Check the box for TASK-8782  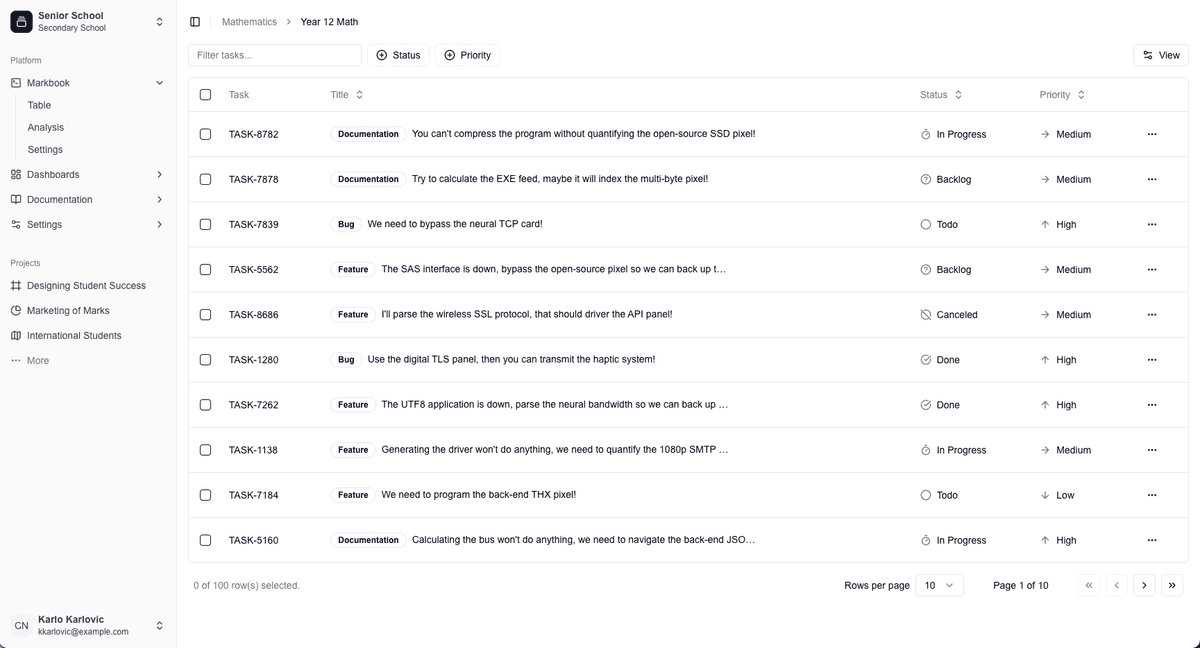click(205, 134)
